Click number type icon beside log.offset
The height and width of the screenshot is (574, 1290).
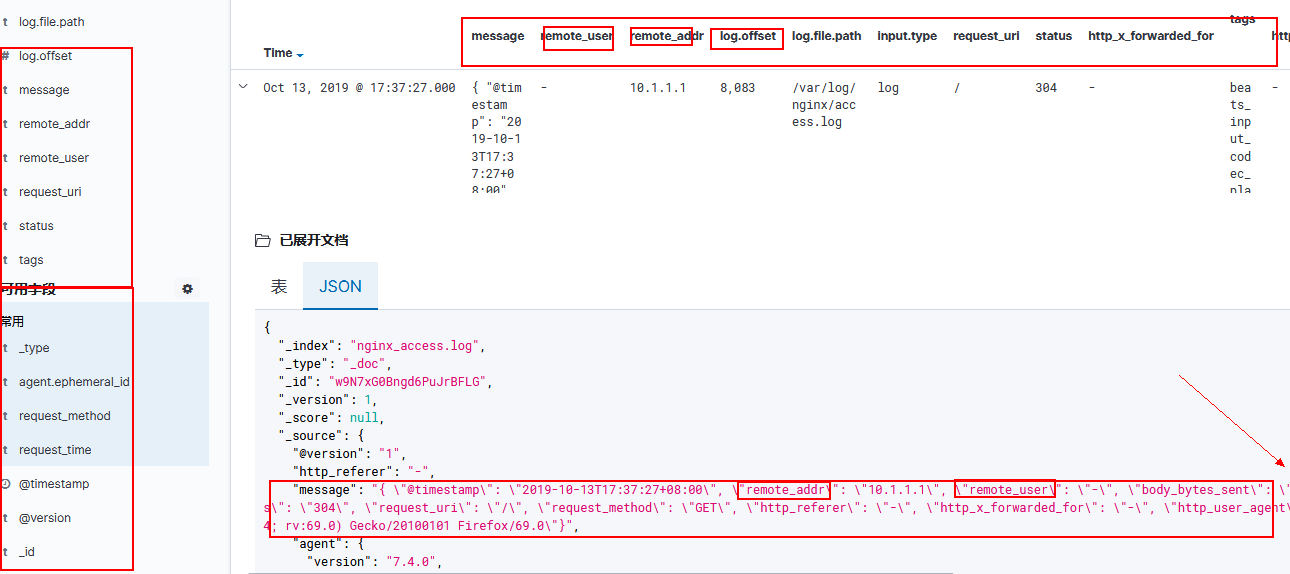point(6,56)
